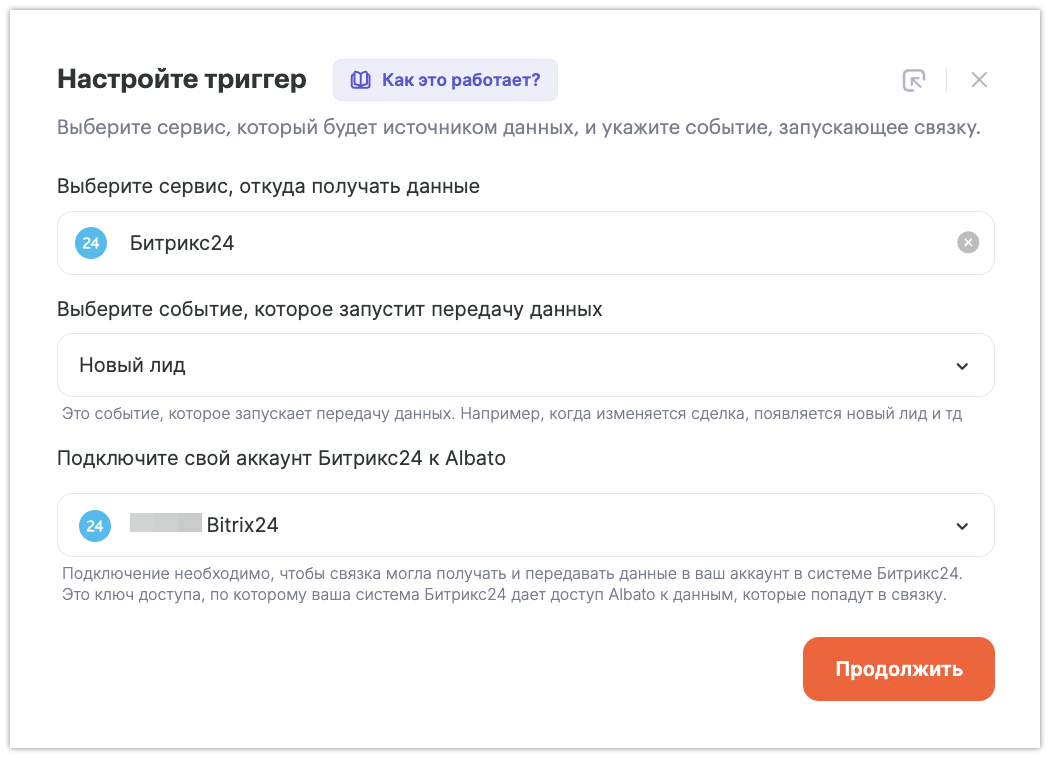Expand the account list using its chevron
The image size is (1050, 758).
coord(962,526)
